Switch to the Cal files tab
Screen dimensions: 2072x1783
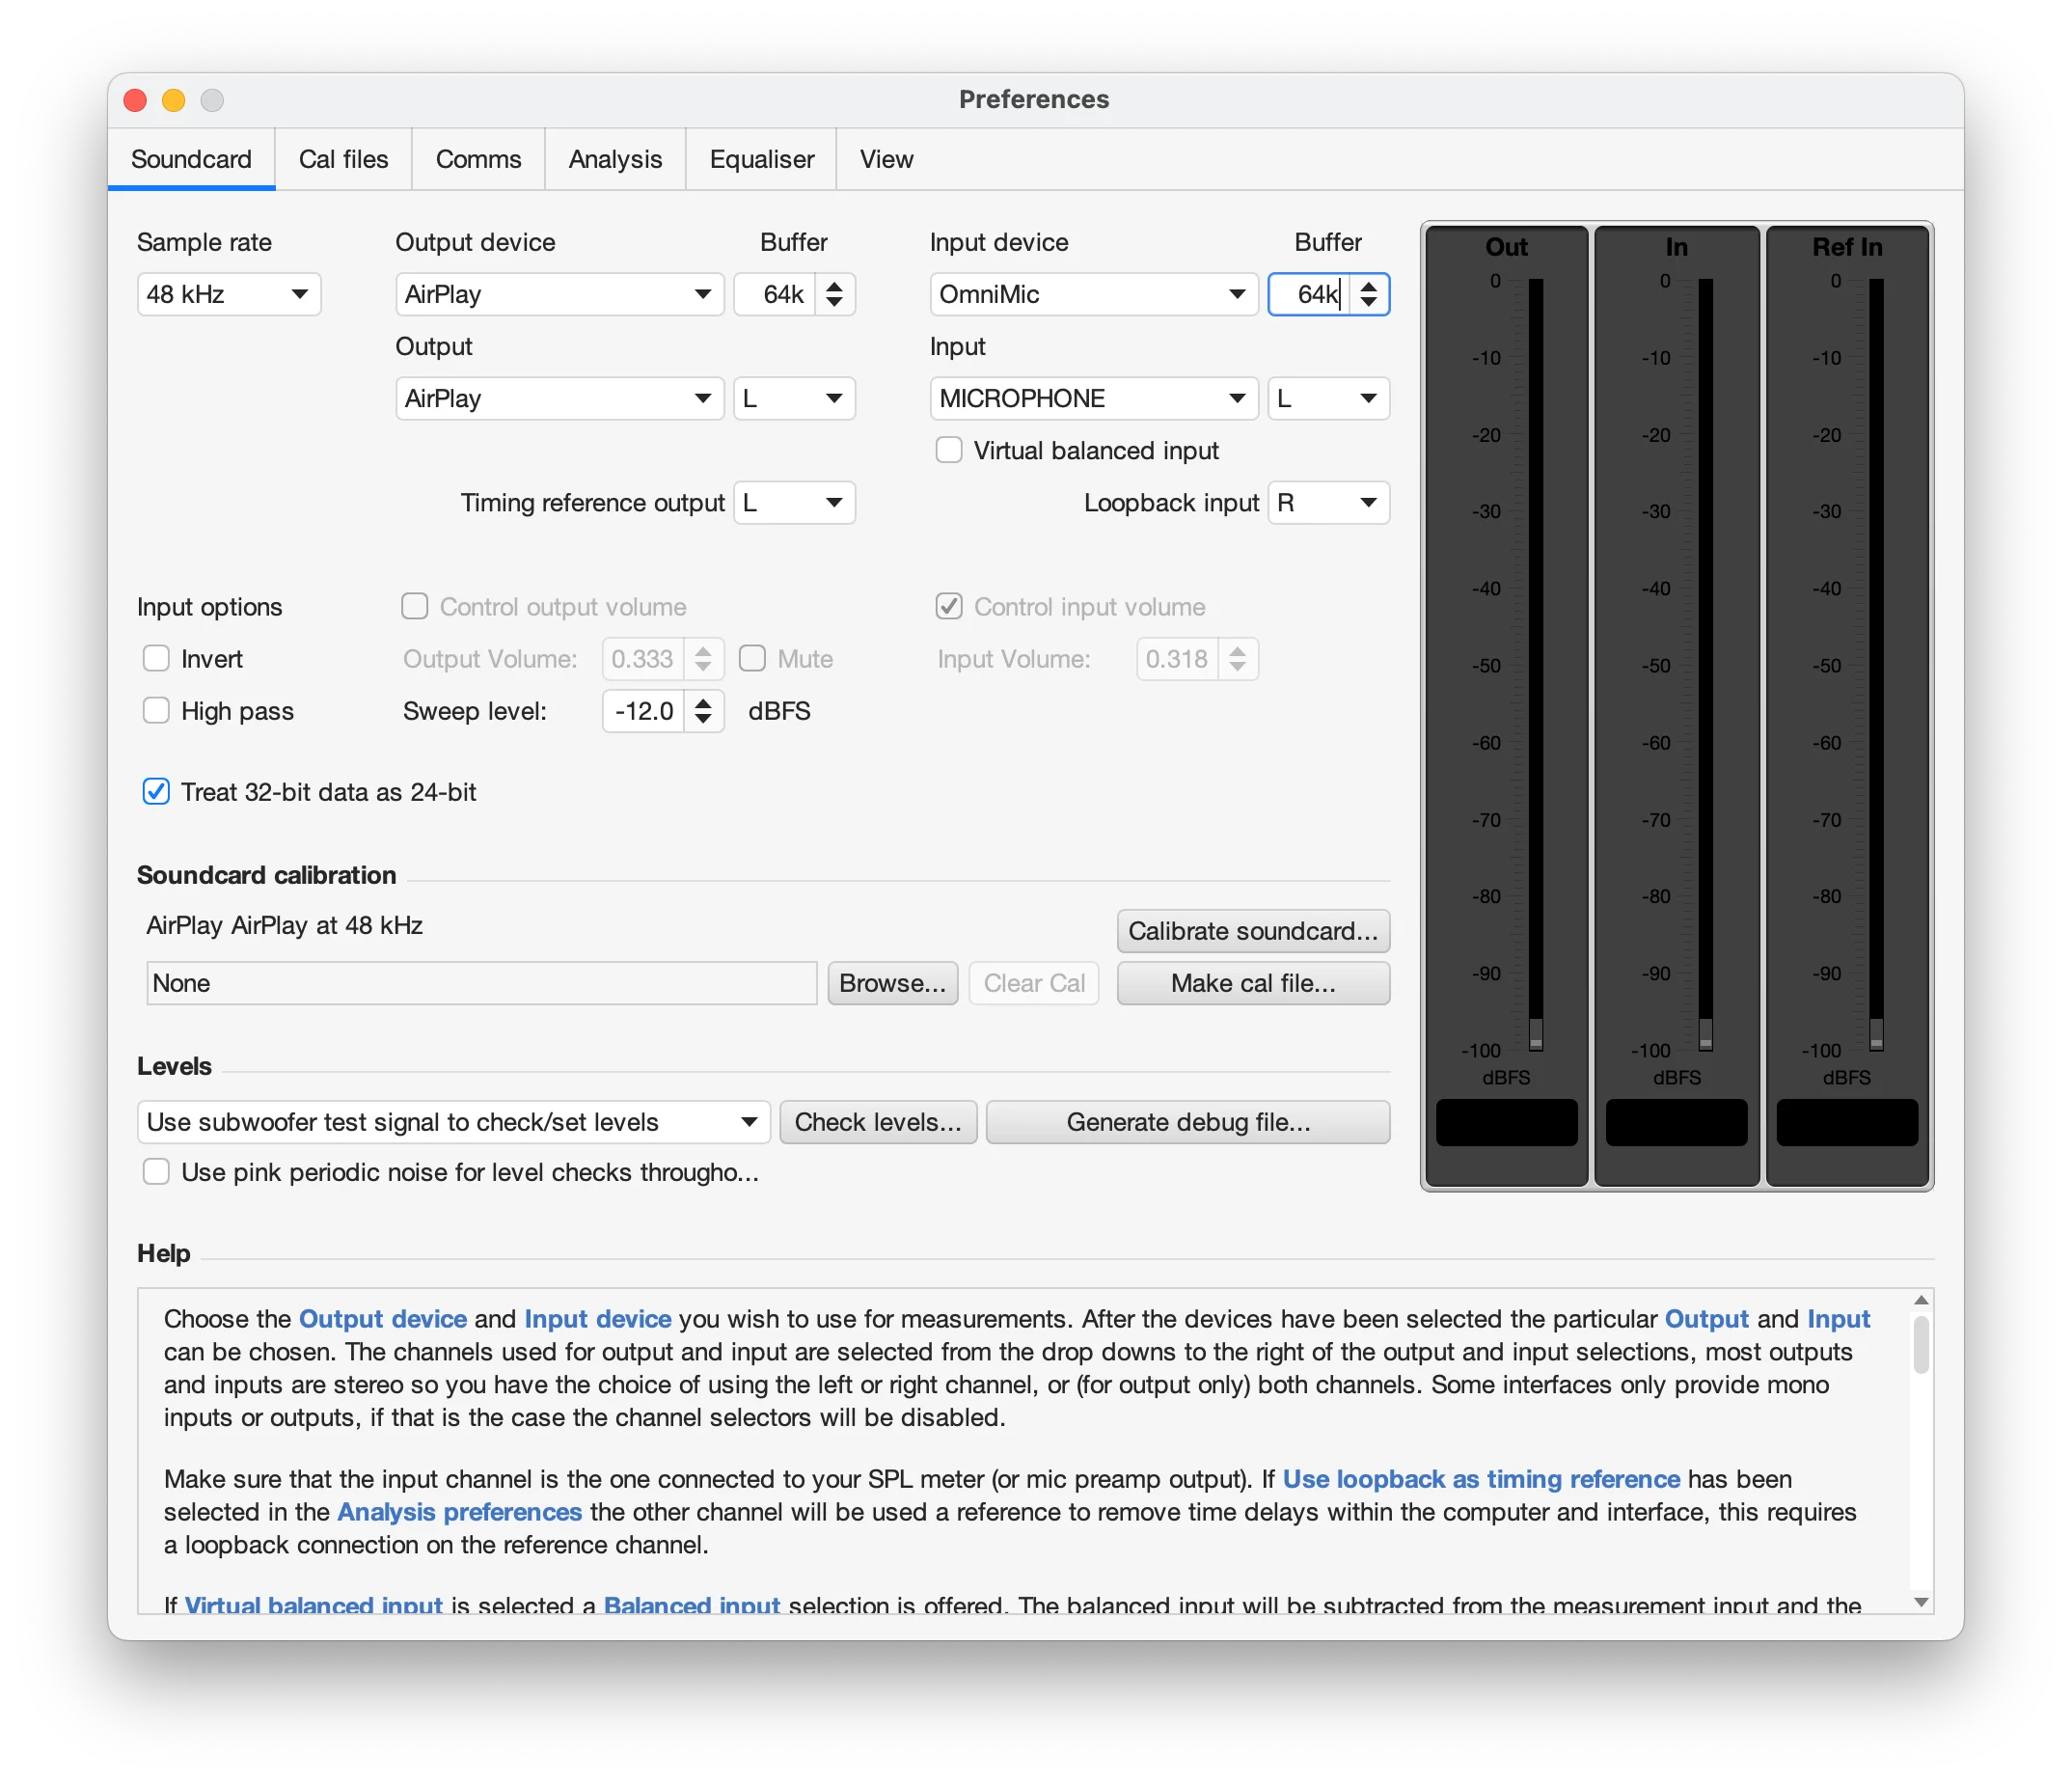343,160
